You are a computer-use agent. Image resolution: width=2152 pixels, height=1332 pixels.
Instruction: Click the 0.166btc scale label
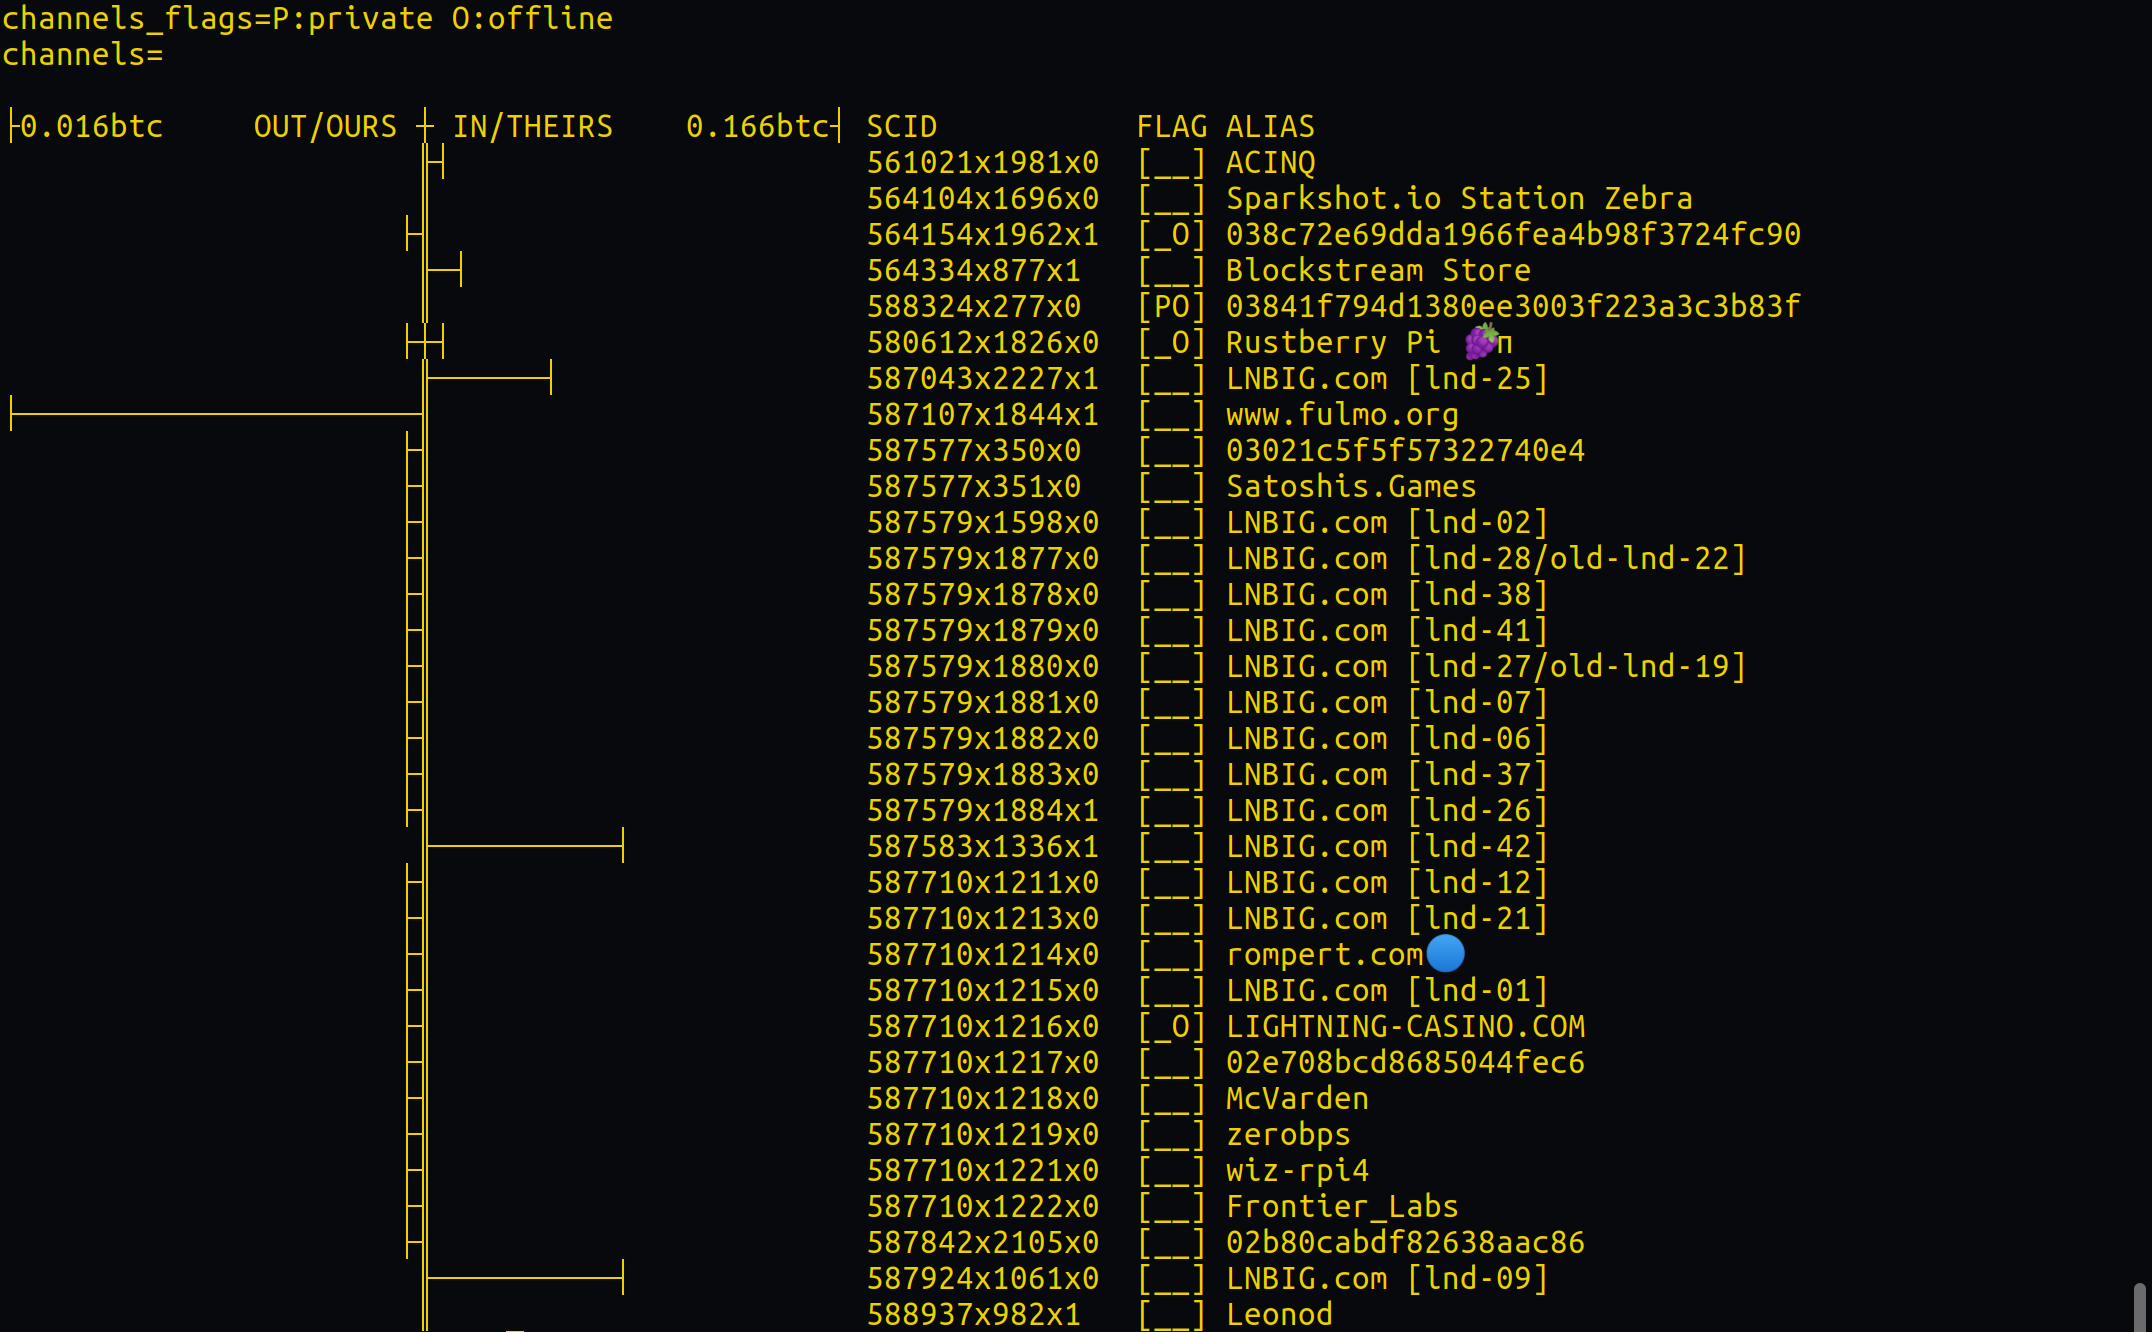click(x=757, y=126)
